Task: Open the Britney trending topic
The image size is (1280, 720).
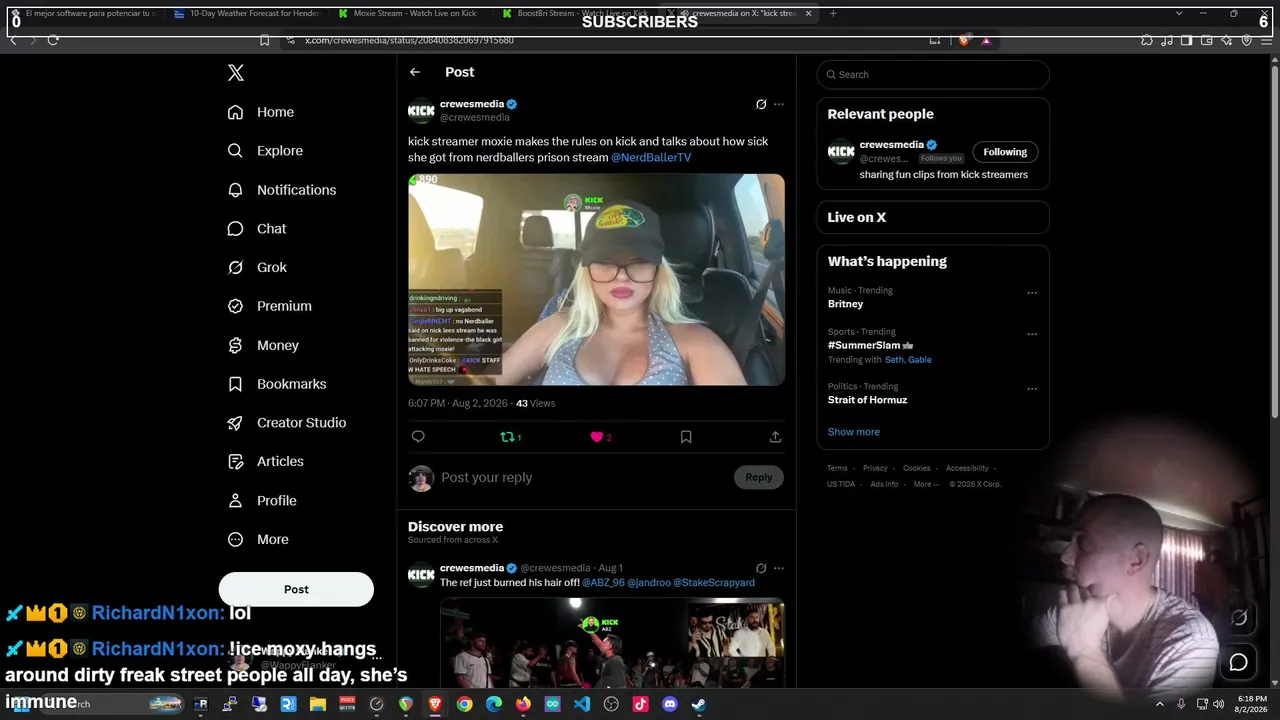Action: [846, 304]
